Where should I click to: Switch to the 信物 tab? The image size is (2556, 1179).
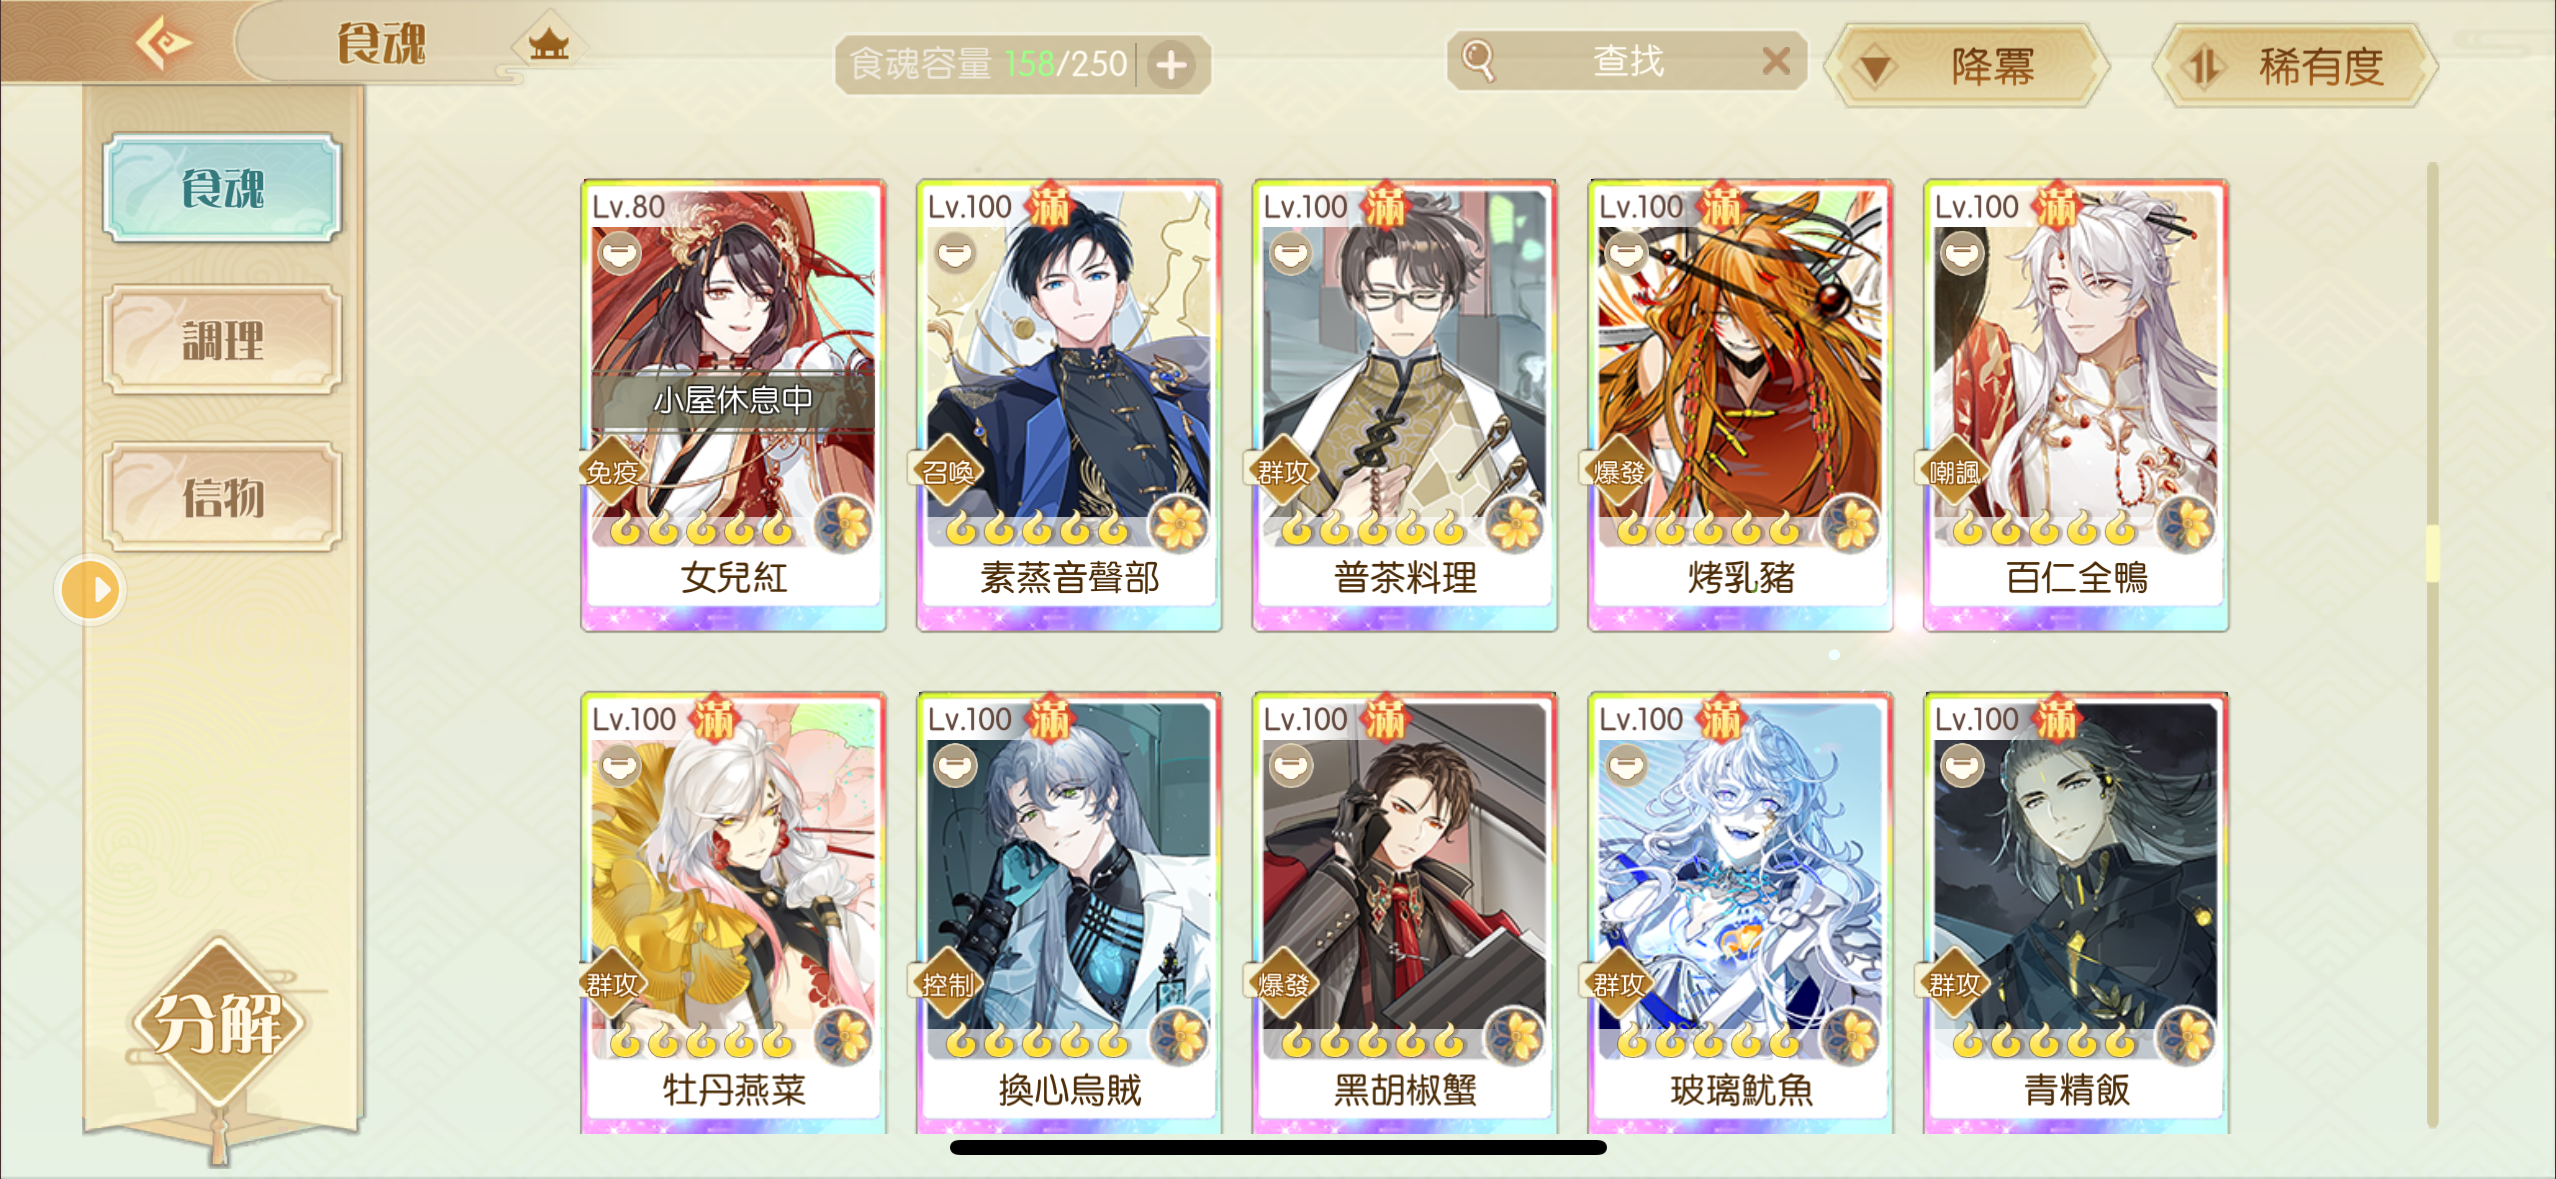click(x=222, y=497)
